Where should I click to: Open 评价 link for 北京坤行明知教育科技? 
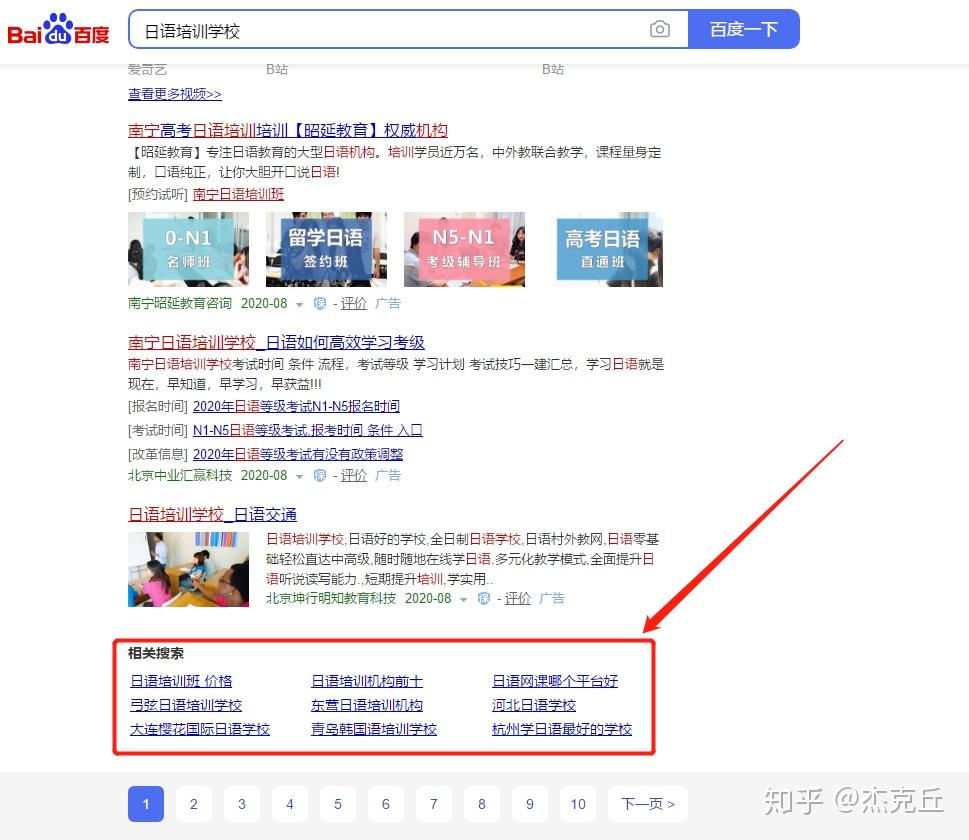pos(518,598)
